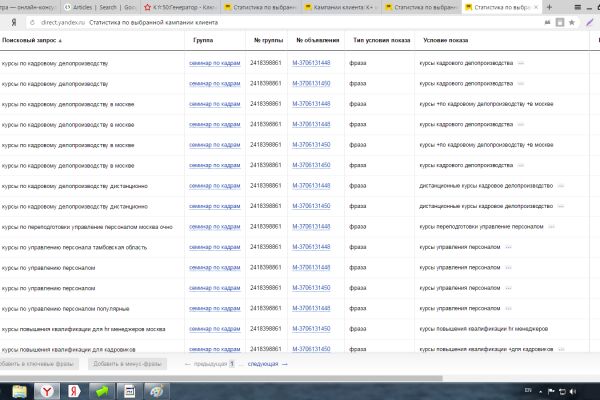Viewport: 600px width, 400px height.
Task: Open ad M-3706131450 in hr менеджеров москва row
Action: click(311, 329)
